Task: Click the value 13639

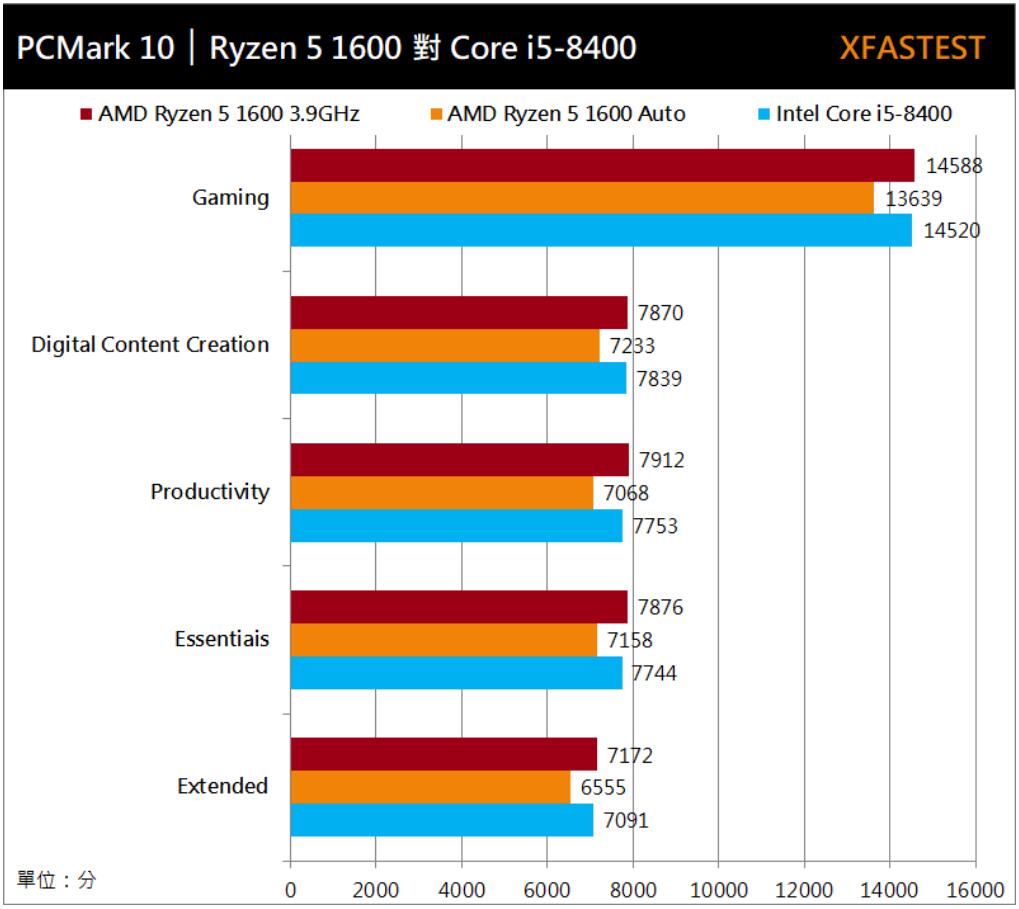Action: pos(914,198)
